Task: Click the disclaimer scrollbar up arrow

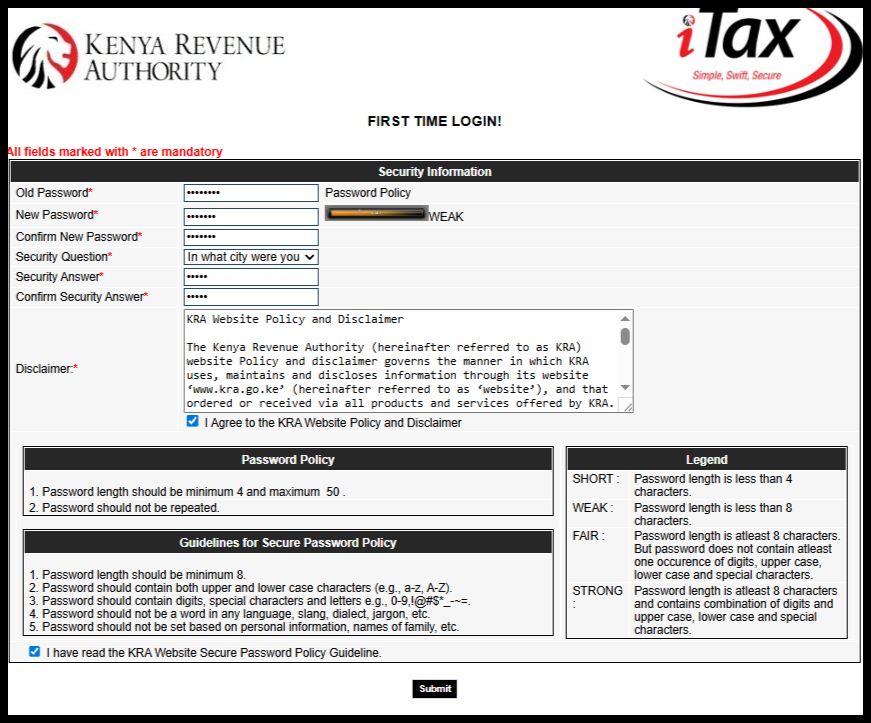Action: click(626, 318)
